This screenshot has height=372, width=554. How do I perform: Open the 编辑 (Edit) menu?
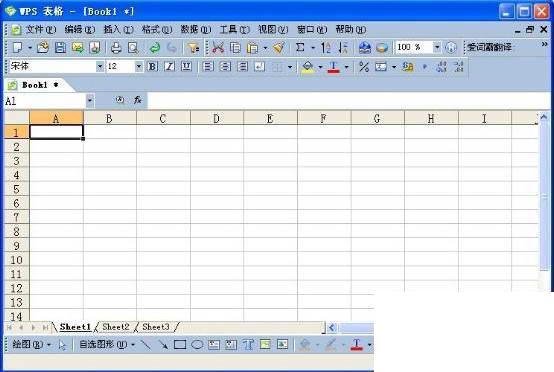coord(79,29)
